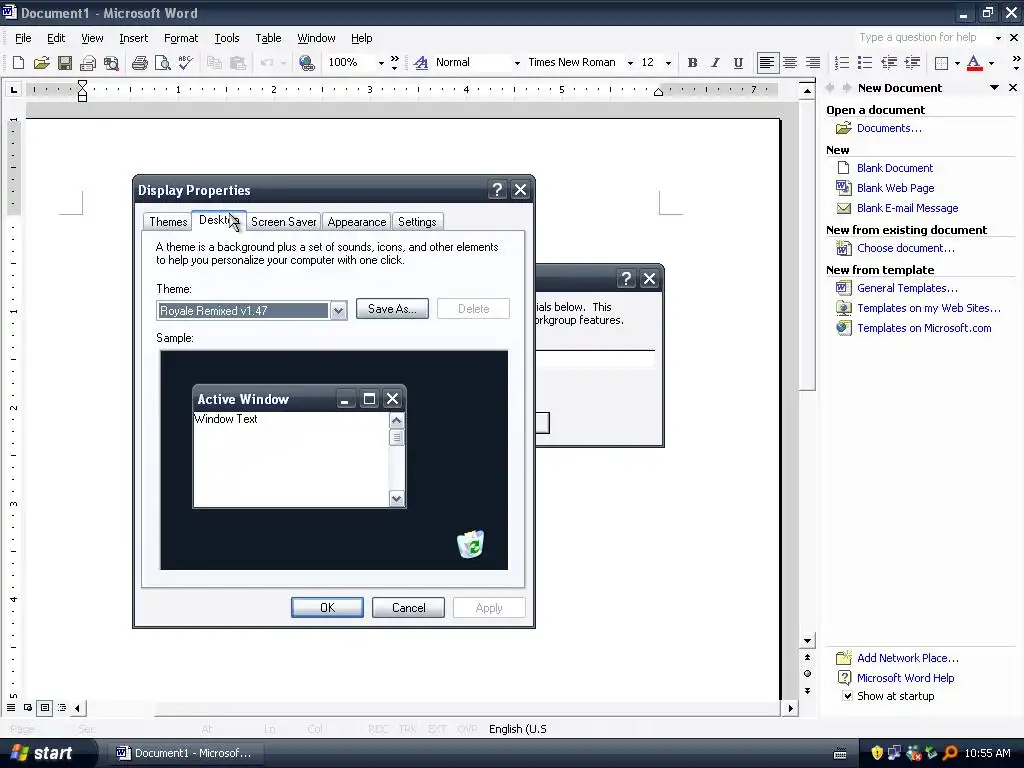
Task: Open the Tools menu
Action: coord(227,38)
